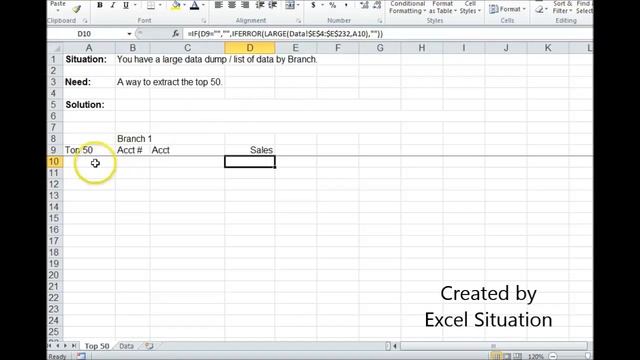The image size is (640, 360).
Task: Increase decimal places
Action: click(x=364, y=5)
